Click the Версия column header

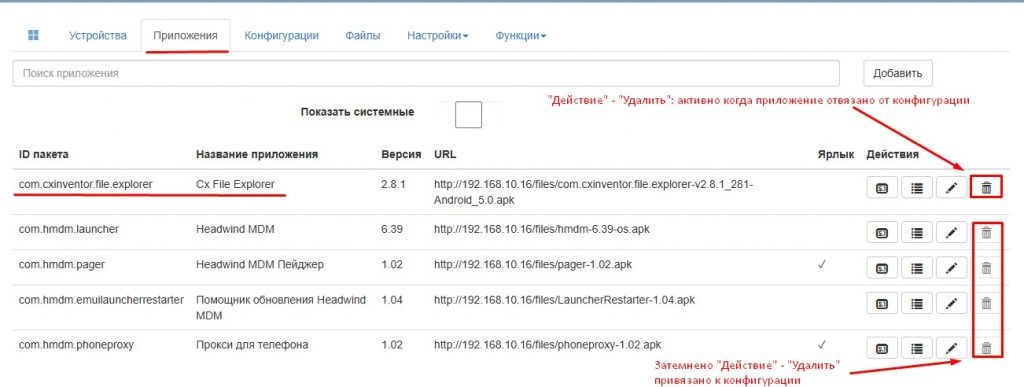tap(401, 155)
